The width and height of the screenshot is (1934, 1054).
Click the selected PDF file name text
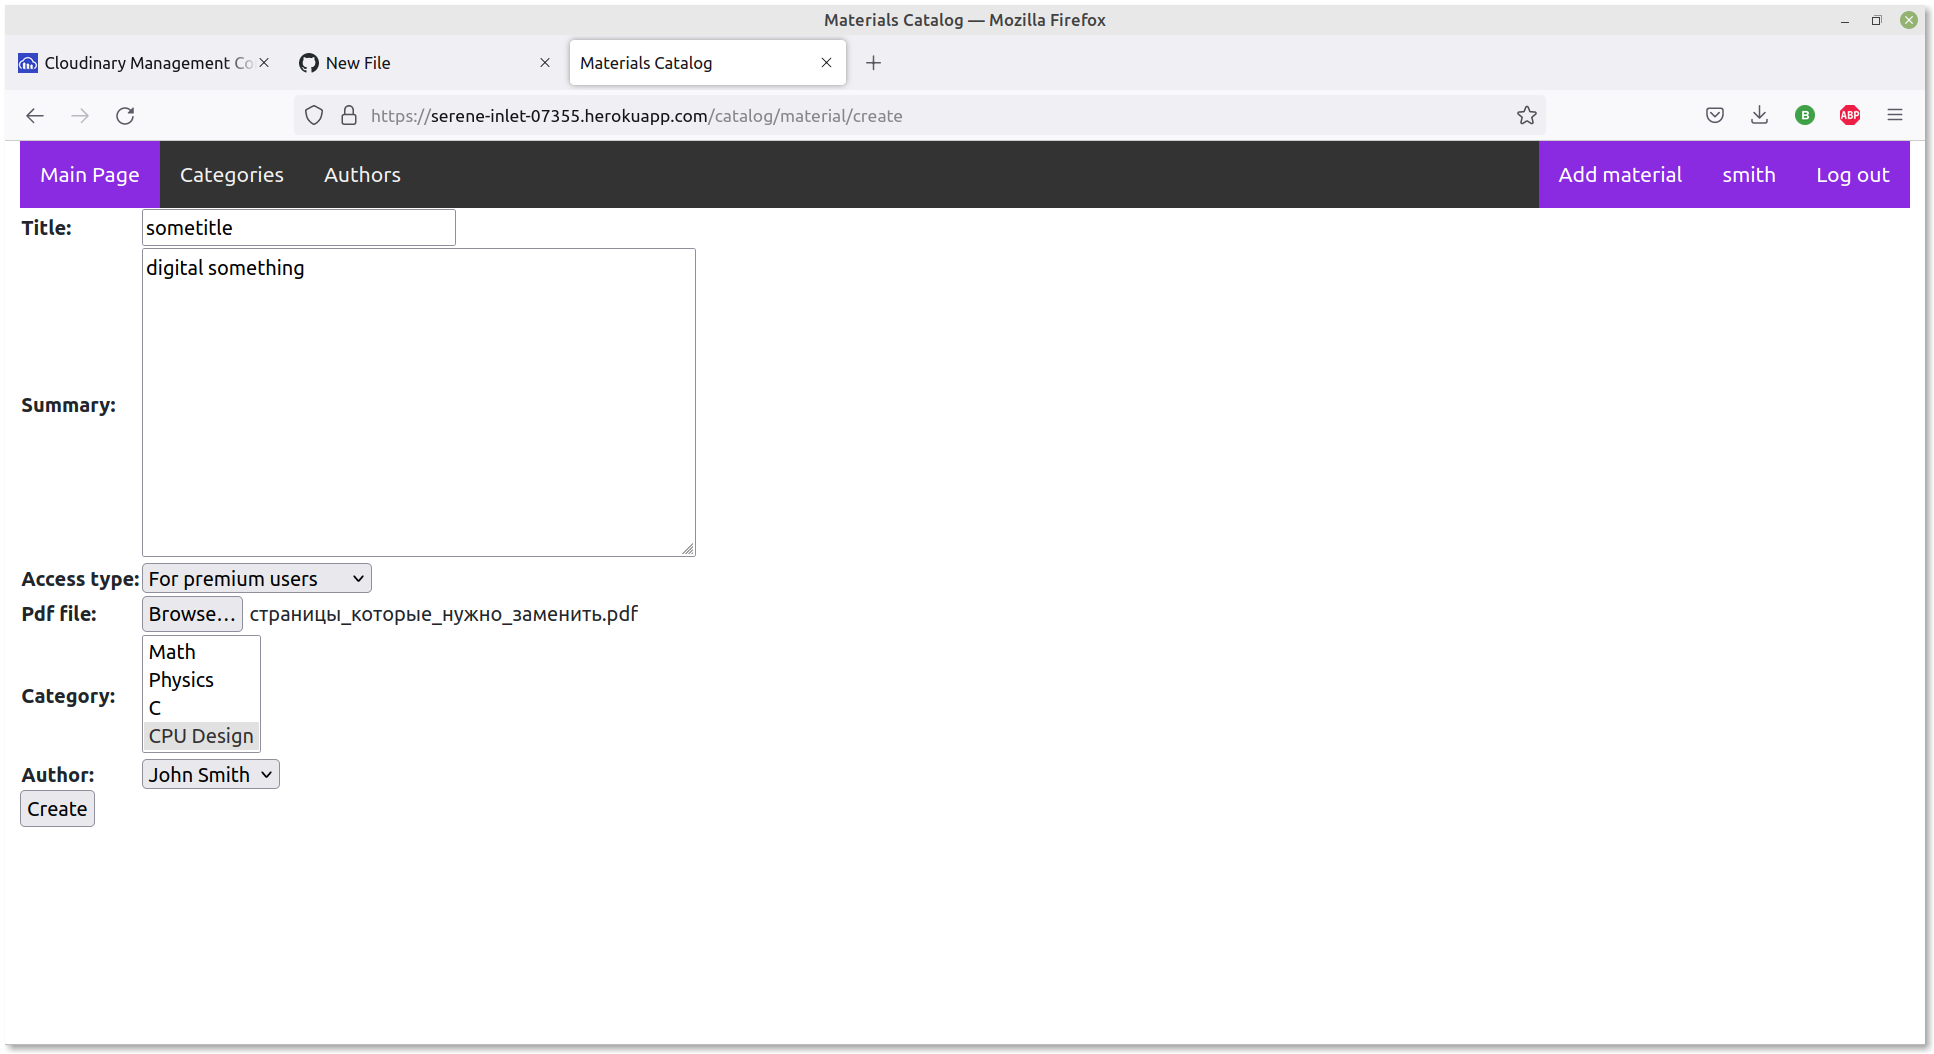pyautogui.click(x=443, y=614)
